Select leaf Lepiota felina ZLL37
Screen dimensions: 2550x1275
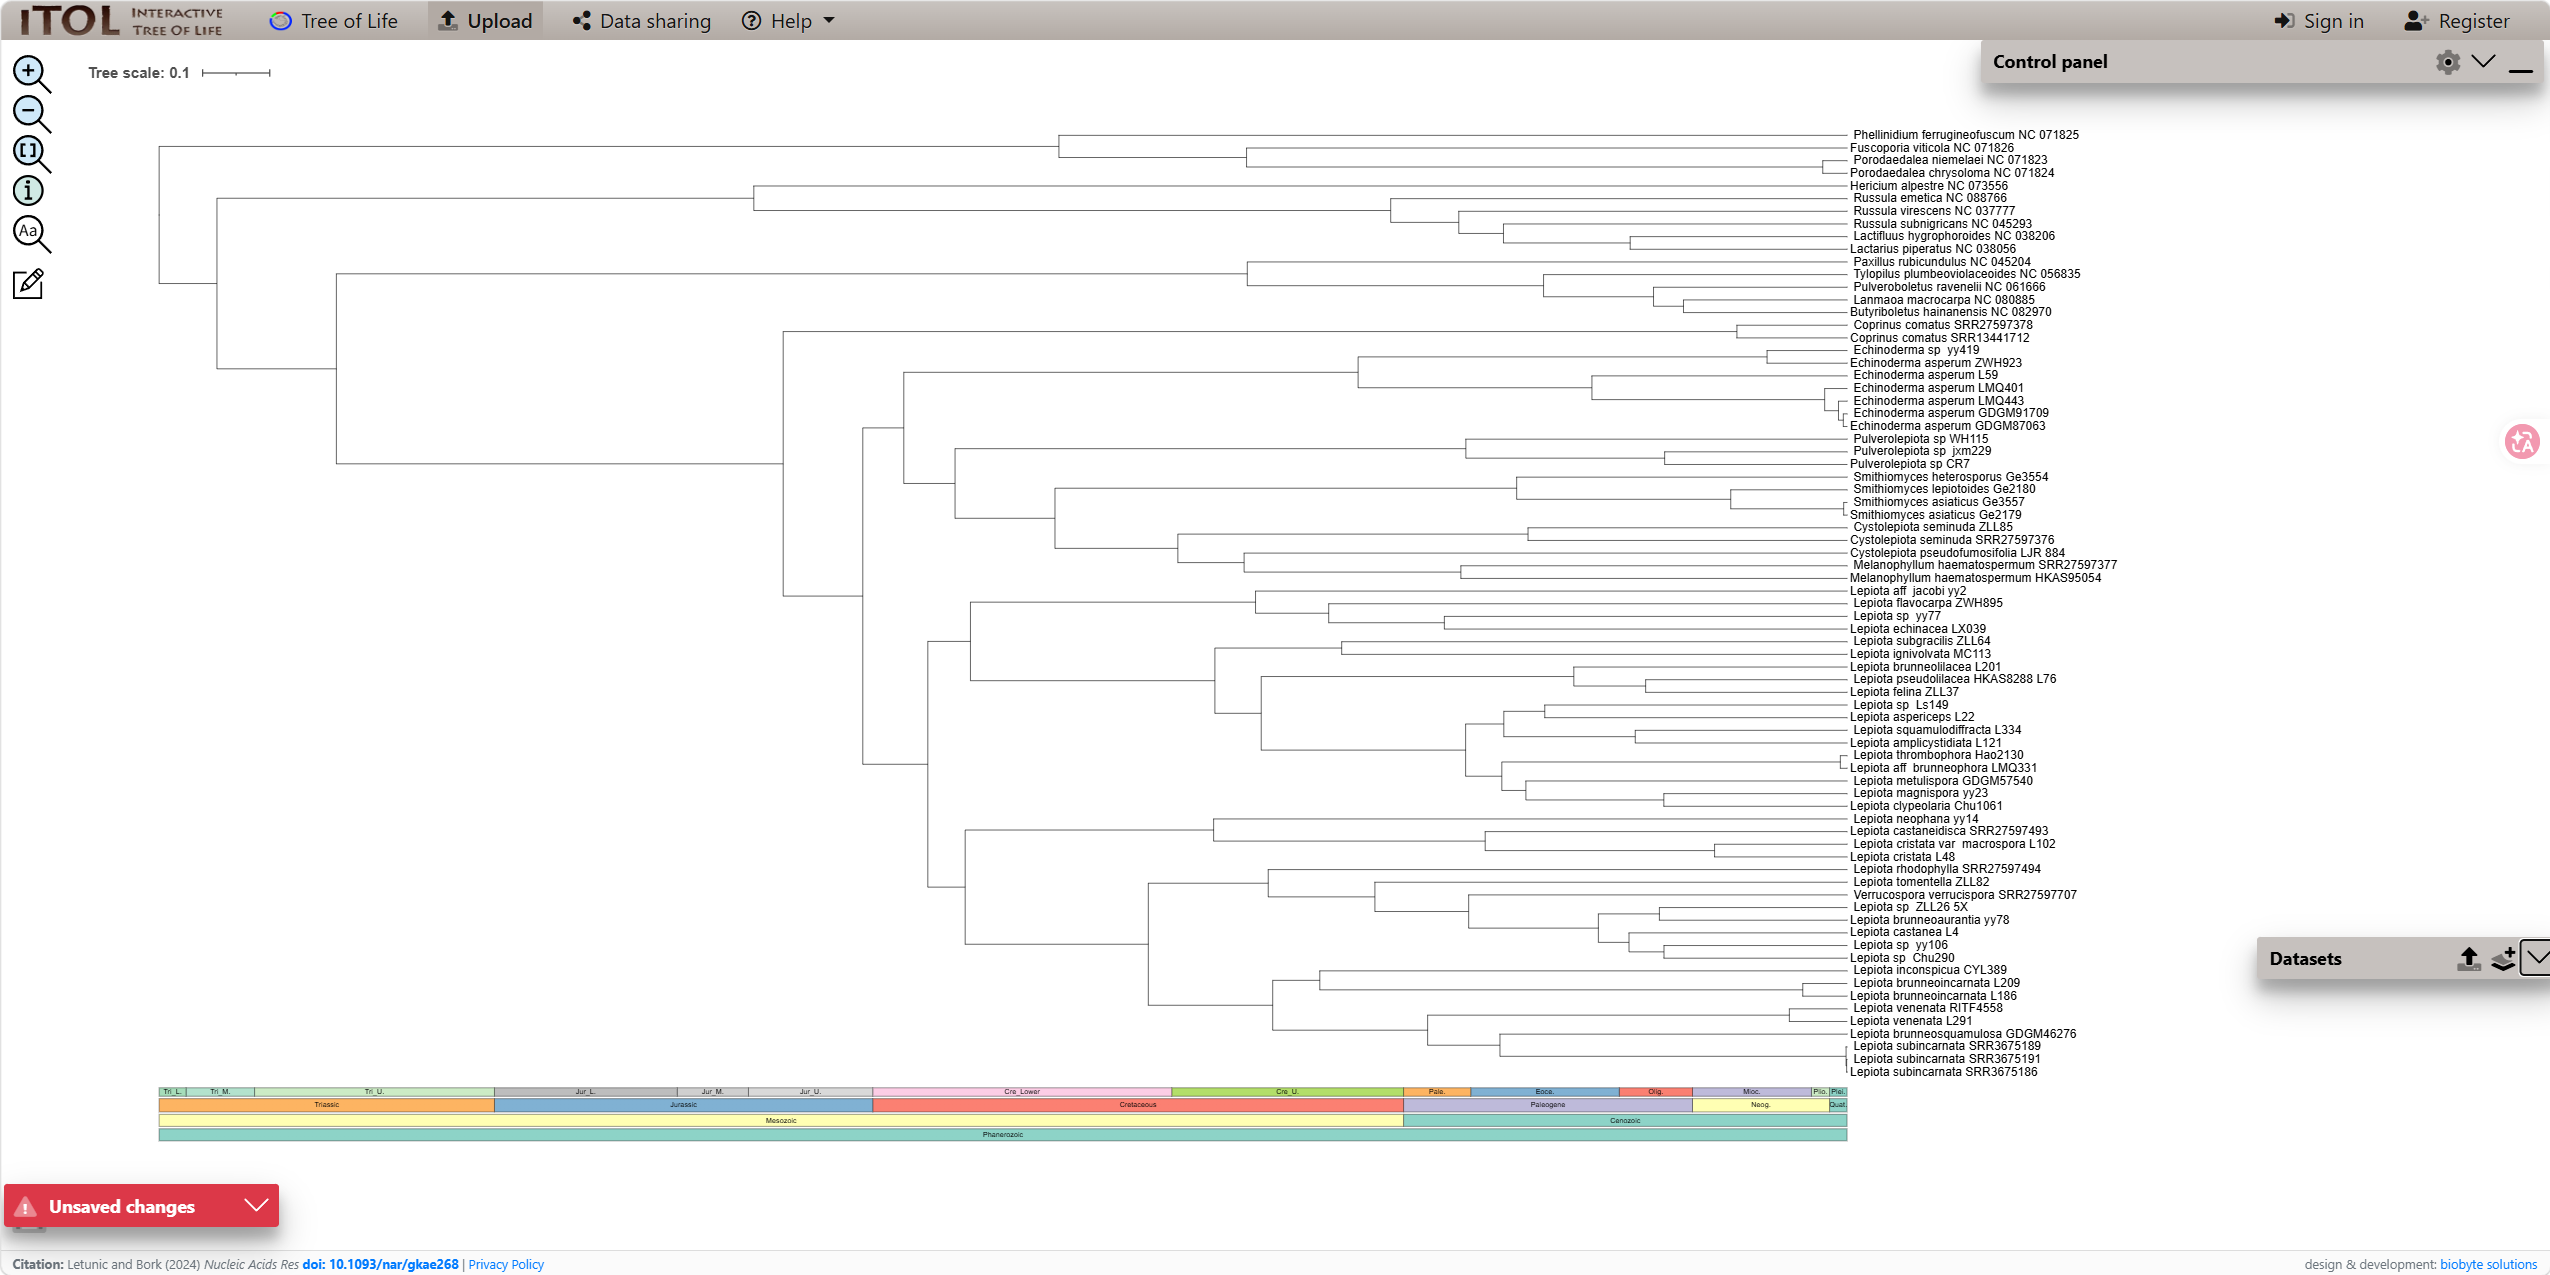pyautogui.click(x=1904, y=692)
